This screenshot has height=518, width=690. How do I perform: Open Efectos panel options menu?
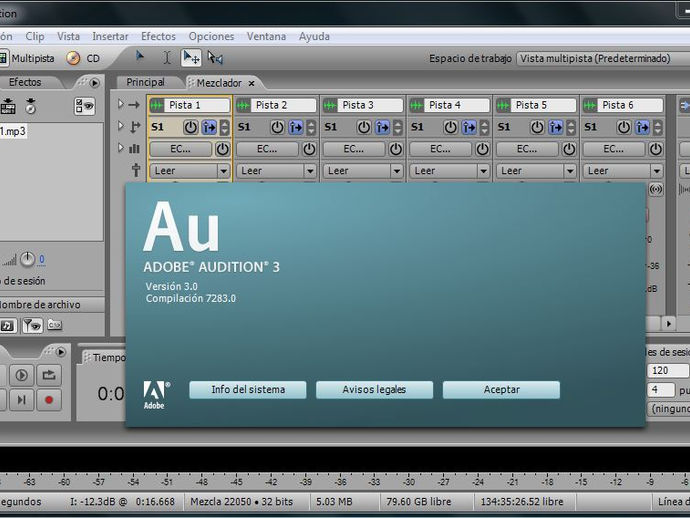(94, 83)
